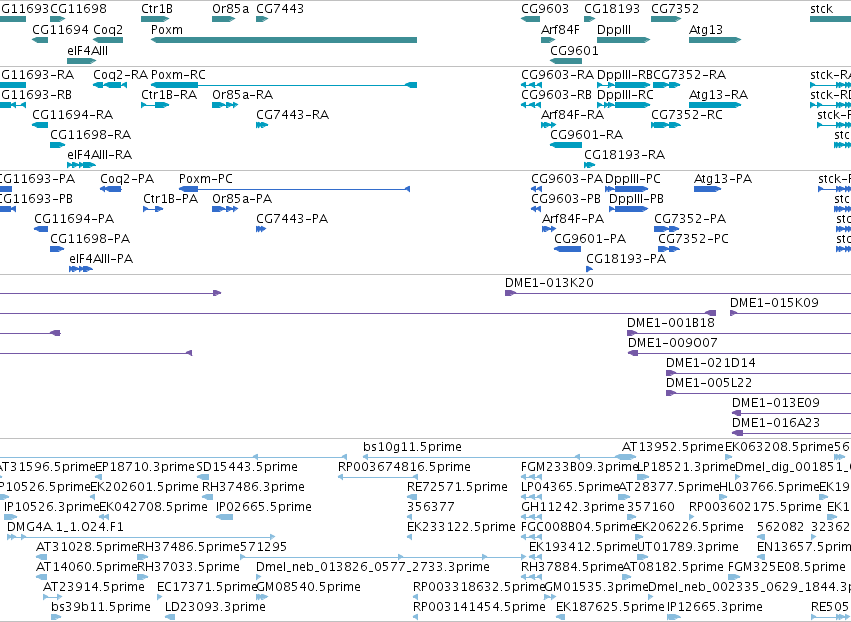851x622 pixels.
Task: Select the Coq2-PA protein feature
Action: coord(111,189)
